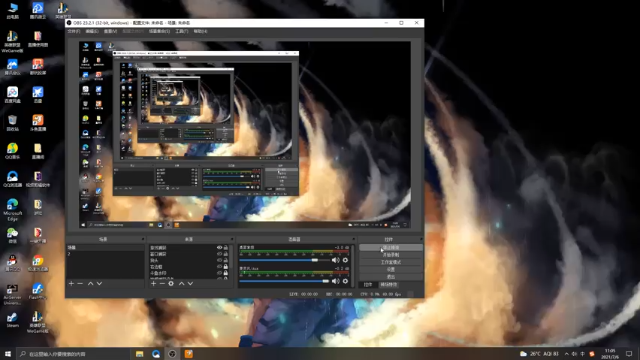
Task: Open source properties gear in Sources panel
Action: tap(171, 283)
